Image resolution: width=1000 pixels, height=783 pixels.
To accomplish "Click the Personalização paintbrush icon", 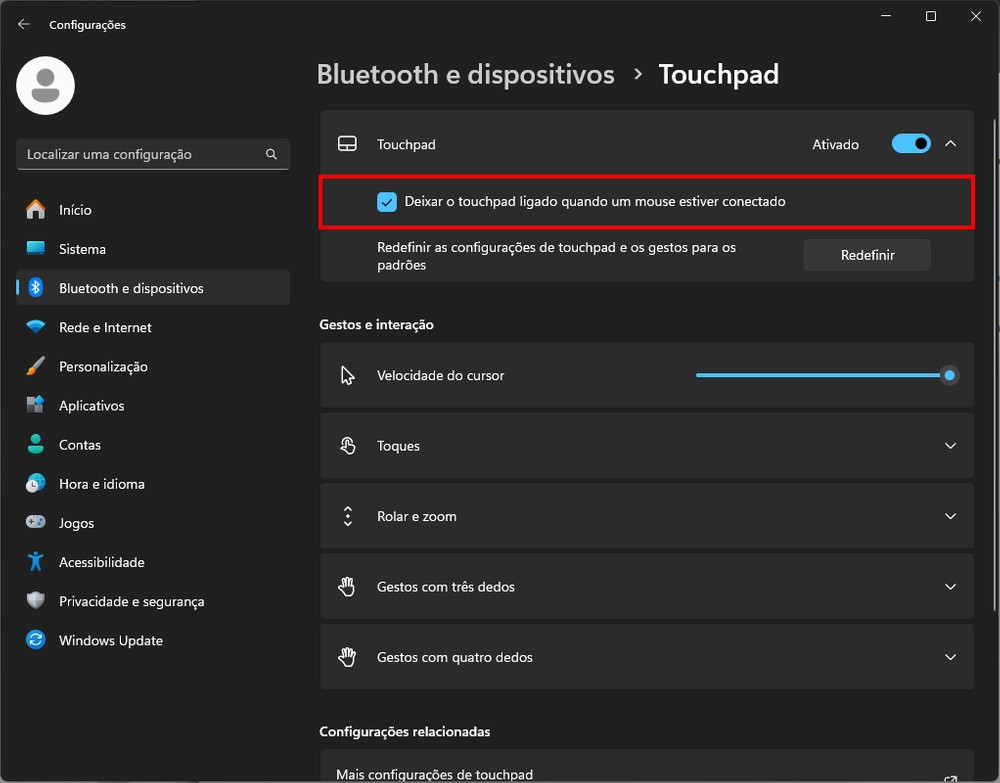I will pos(36,367).
